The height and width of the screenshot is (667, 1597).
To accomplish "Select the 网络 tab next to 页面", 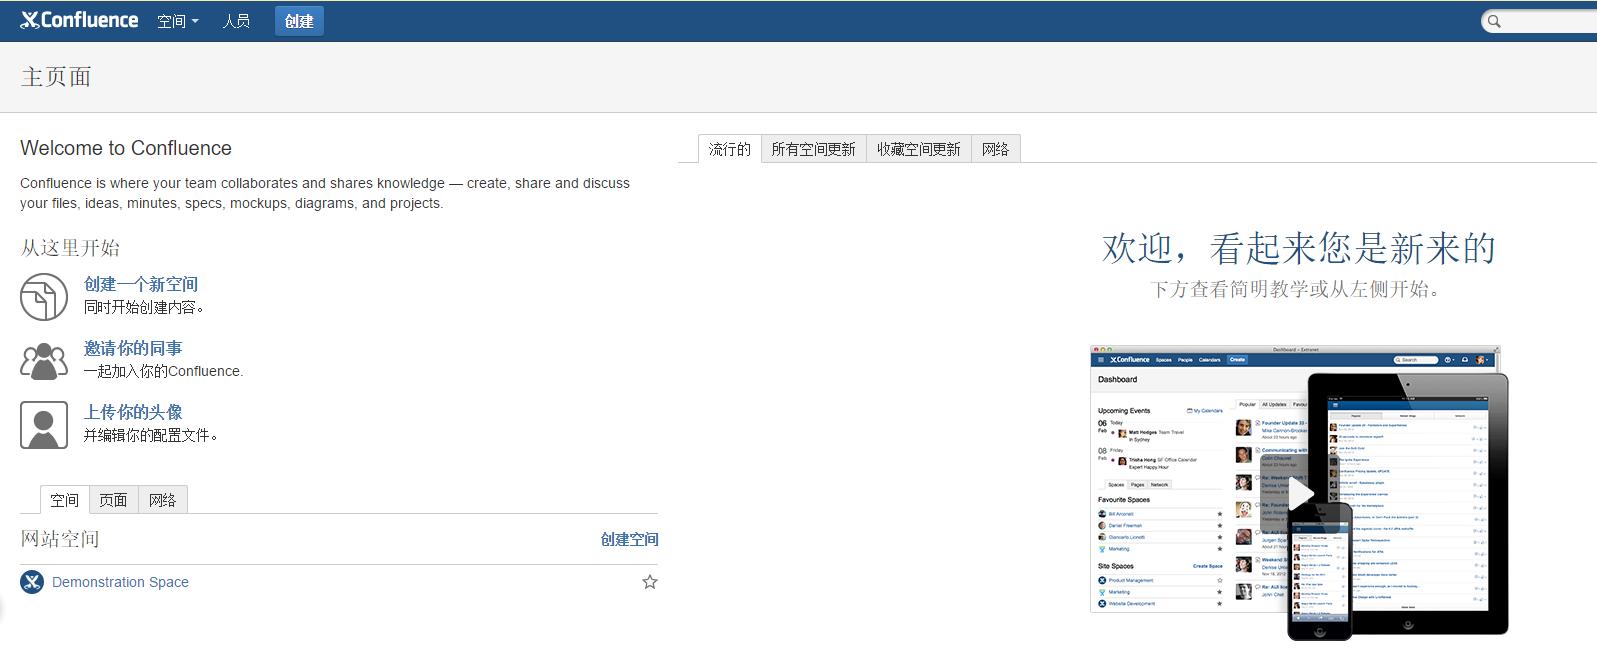I will pos(162,500).
